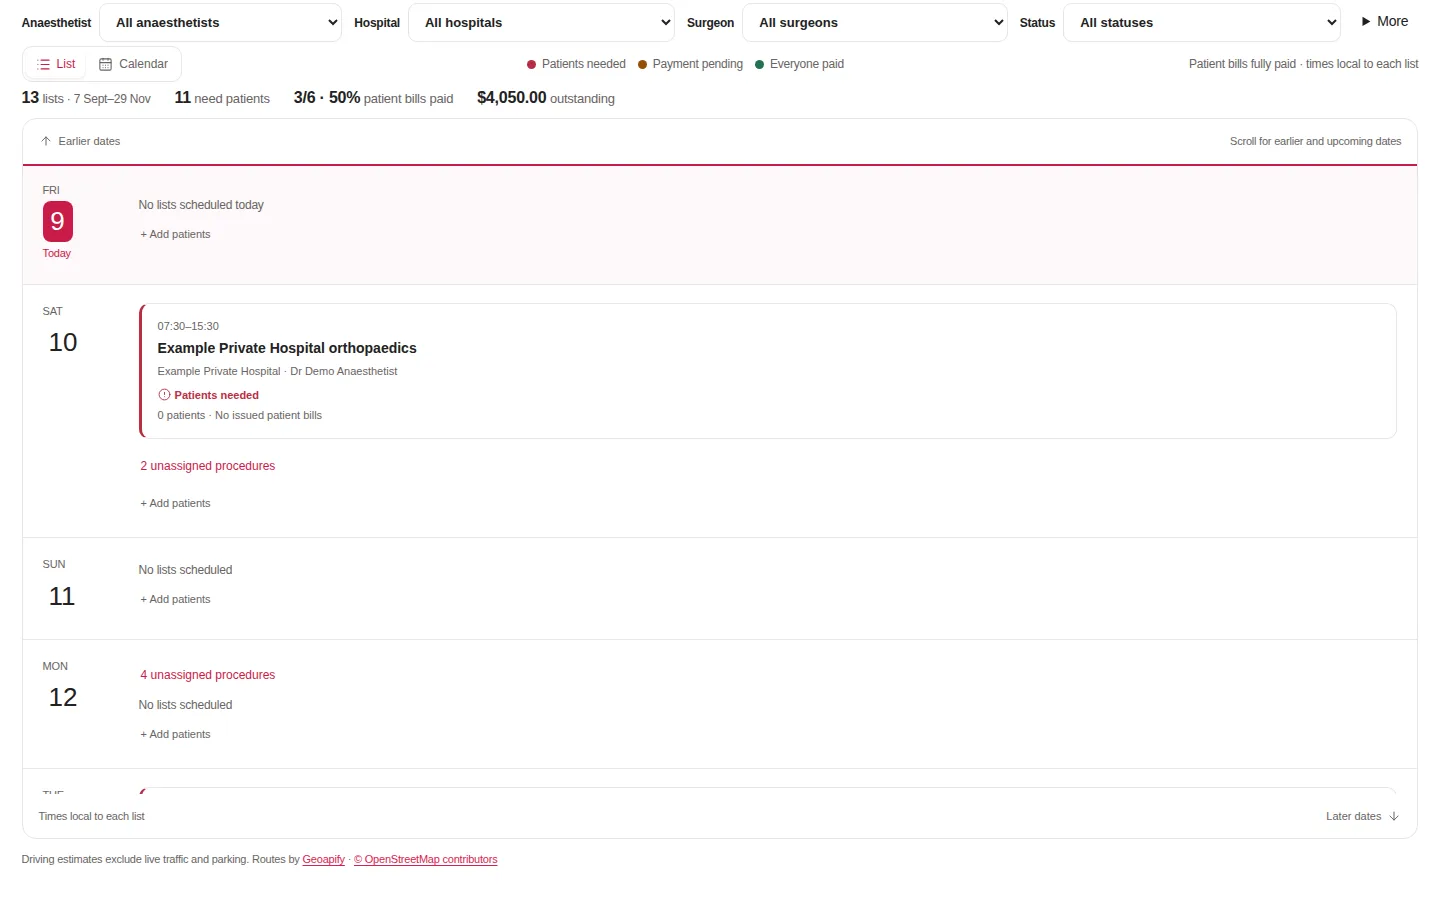Open Example Private Hospital orthopaedics list card
Screen dimensions: 1440x900
pyautogui.click(x=768, y=371)
